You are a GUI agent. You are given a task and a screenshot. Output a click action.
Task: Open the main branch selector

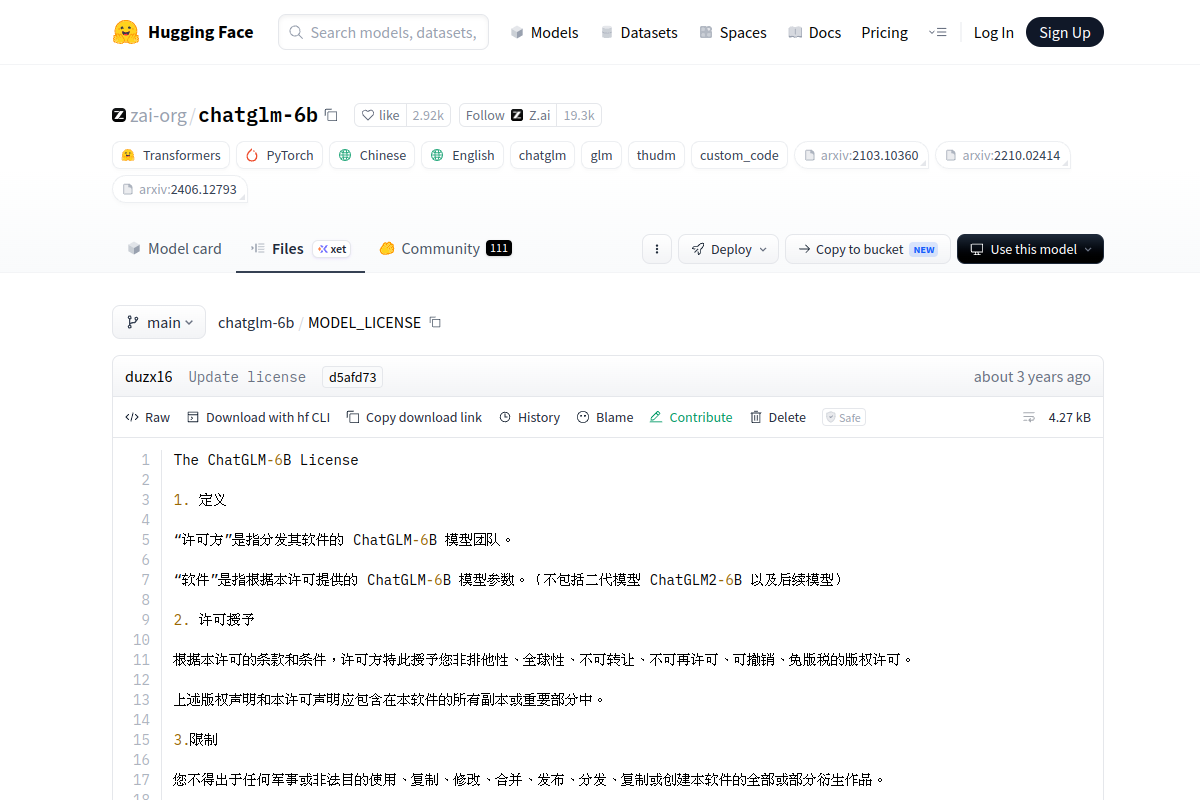coord(159,322)
